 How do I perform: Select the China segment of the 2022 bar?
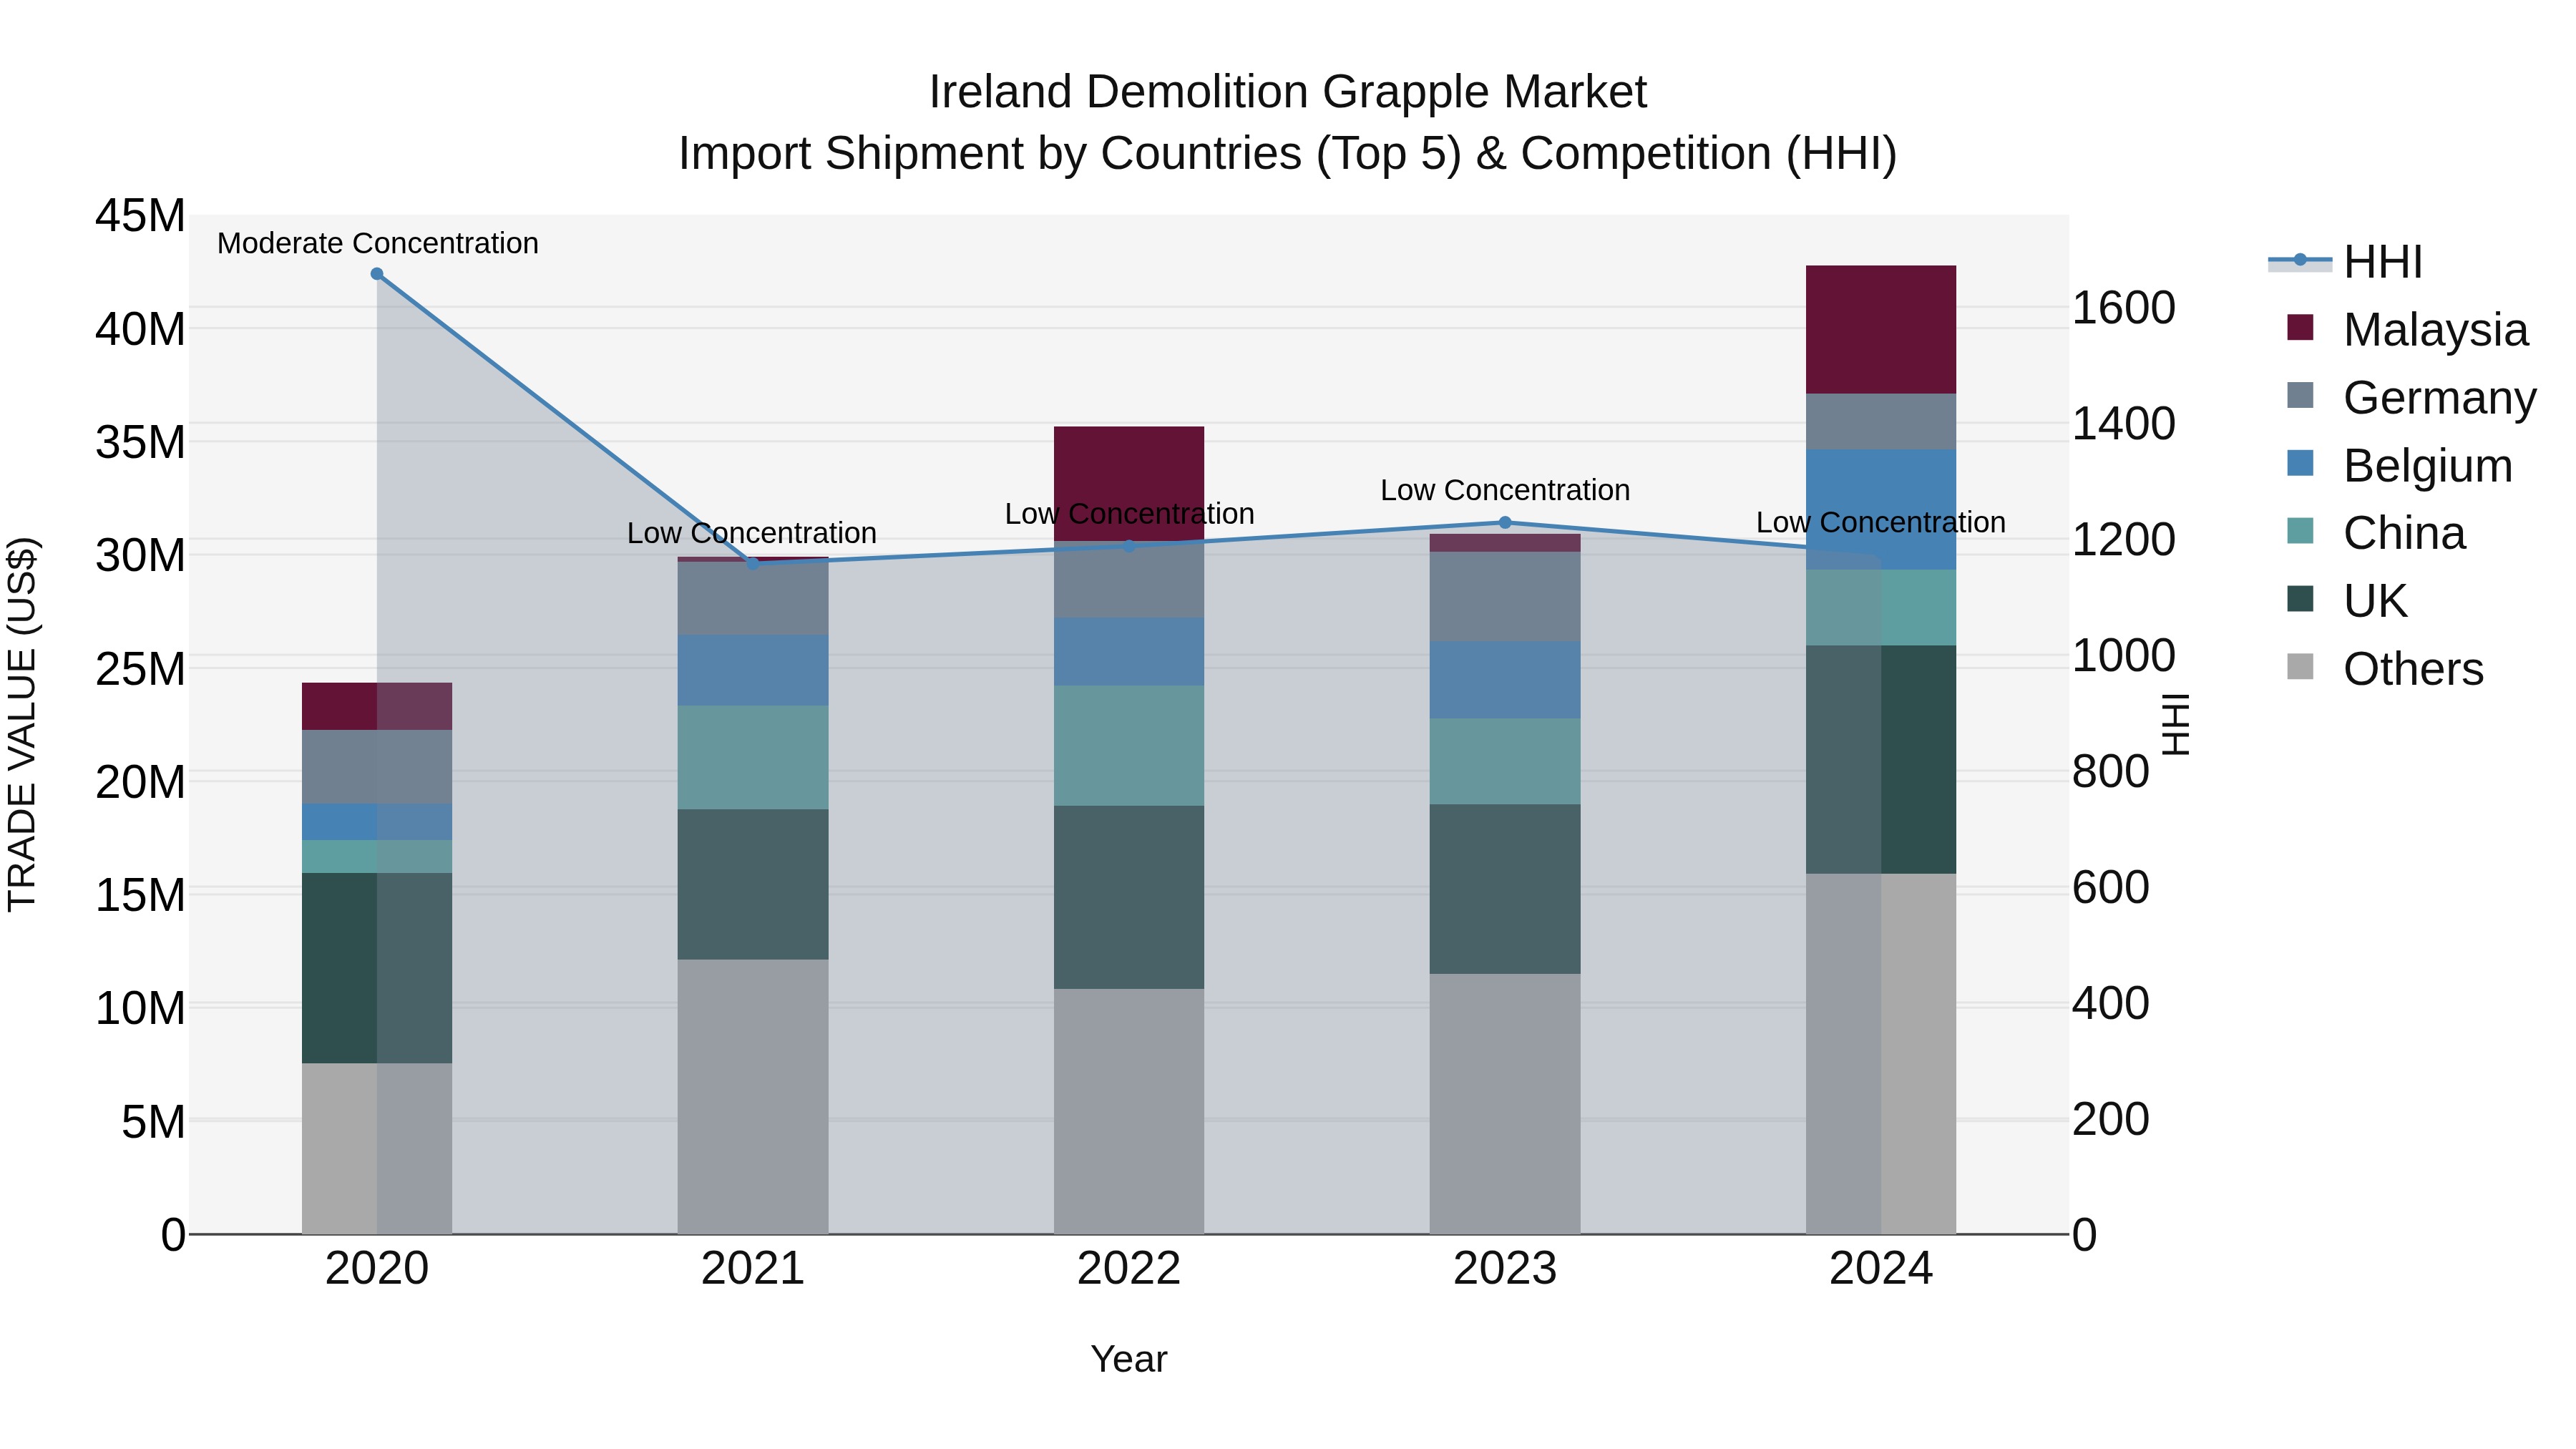[1129, 746]
